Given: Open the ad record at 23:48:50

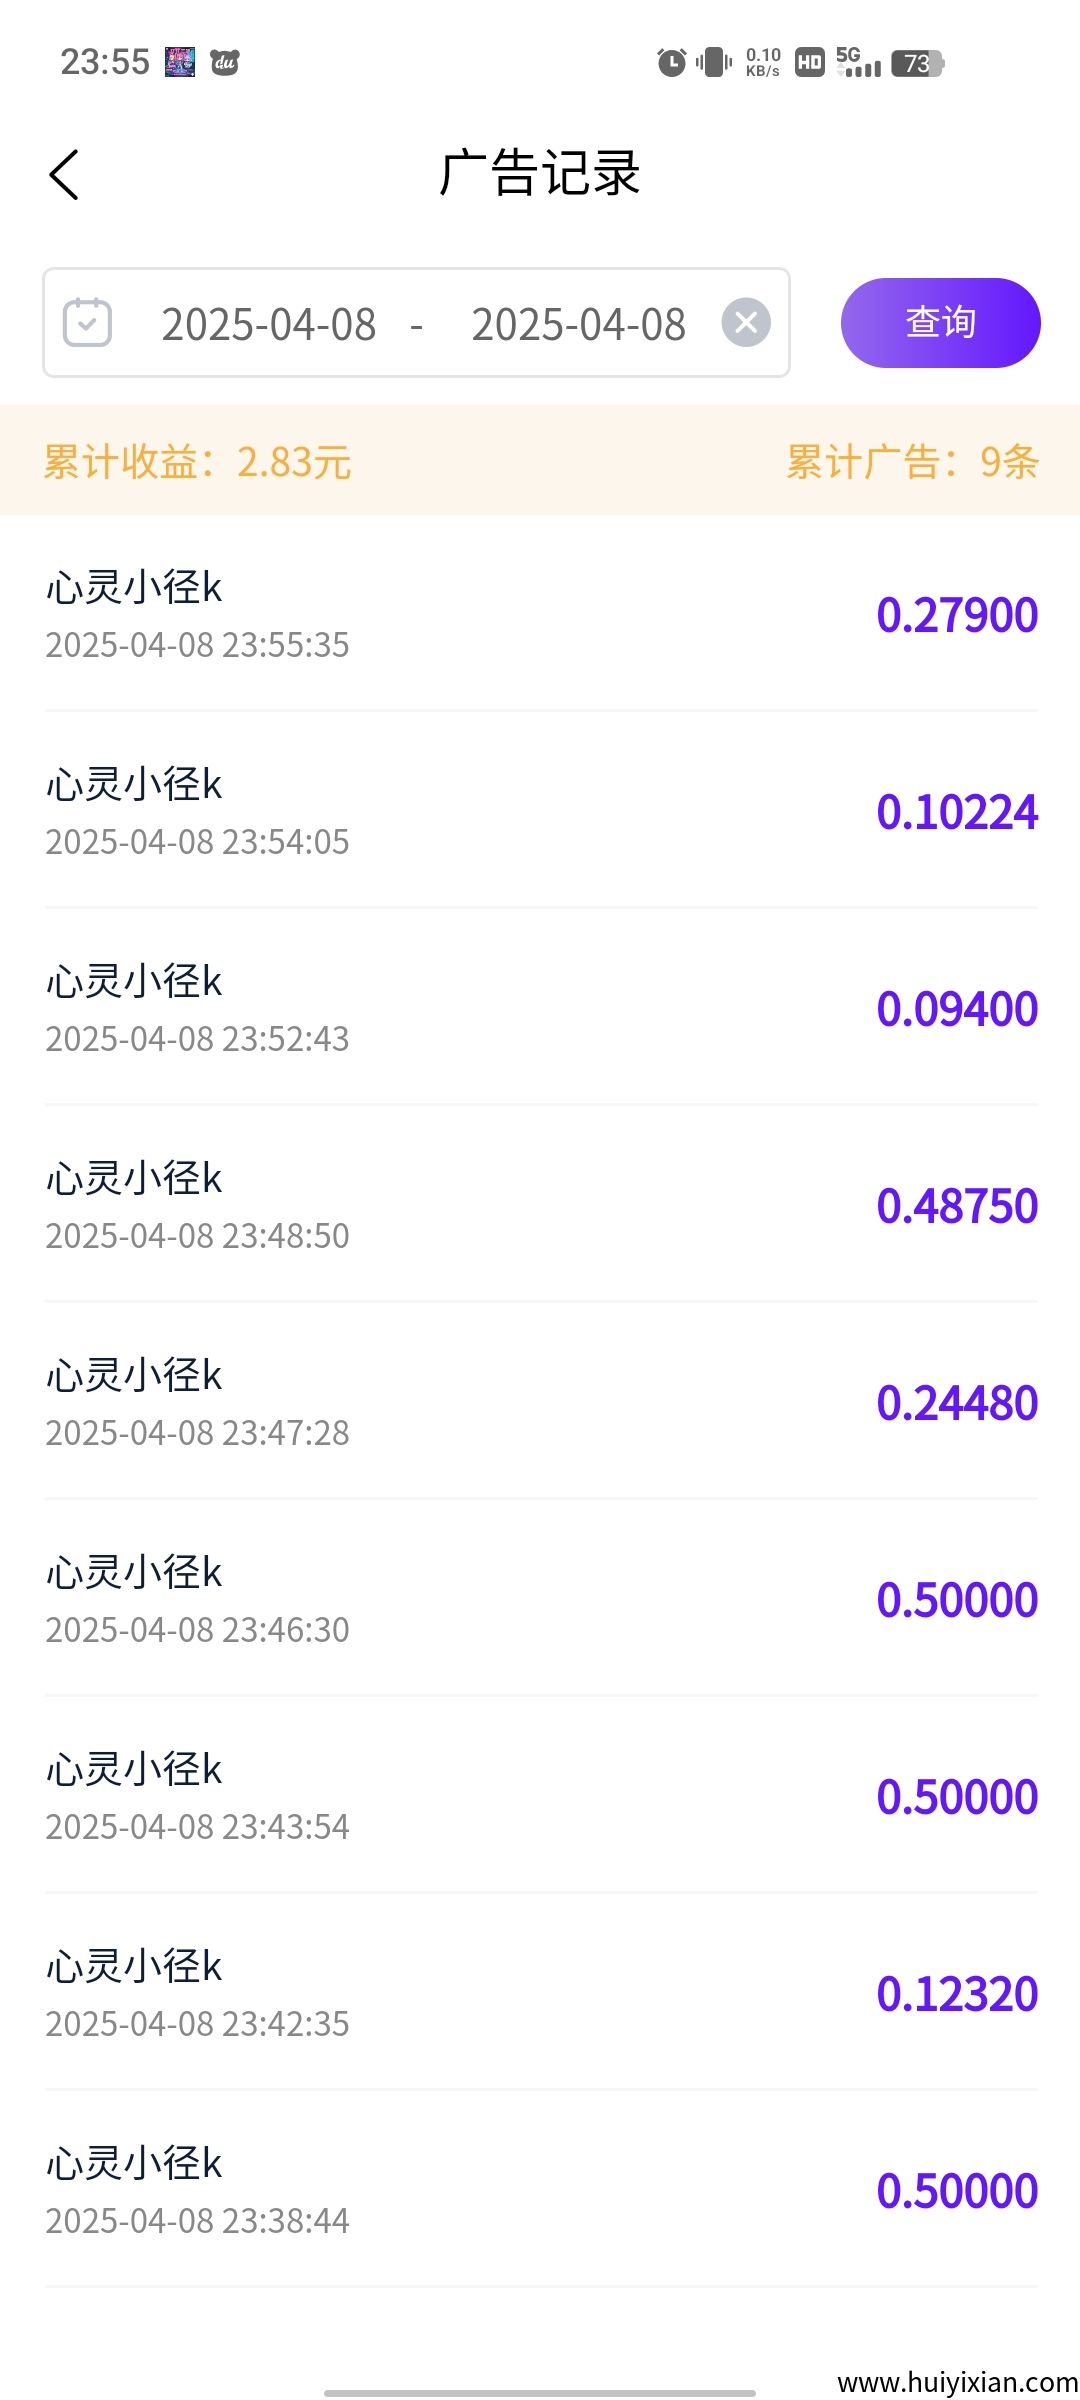Looking at the screenshot, I should pyautogui.click(x=540, y=1205).
